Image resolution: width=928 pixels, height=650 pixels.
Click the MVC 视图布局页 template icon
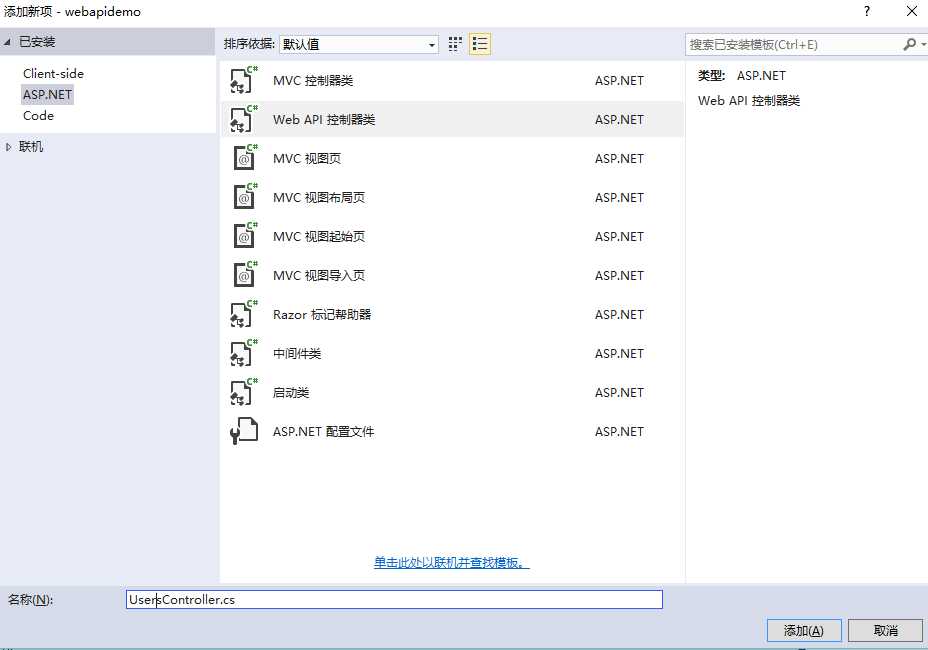[244, 197]
